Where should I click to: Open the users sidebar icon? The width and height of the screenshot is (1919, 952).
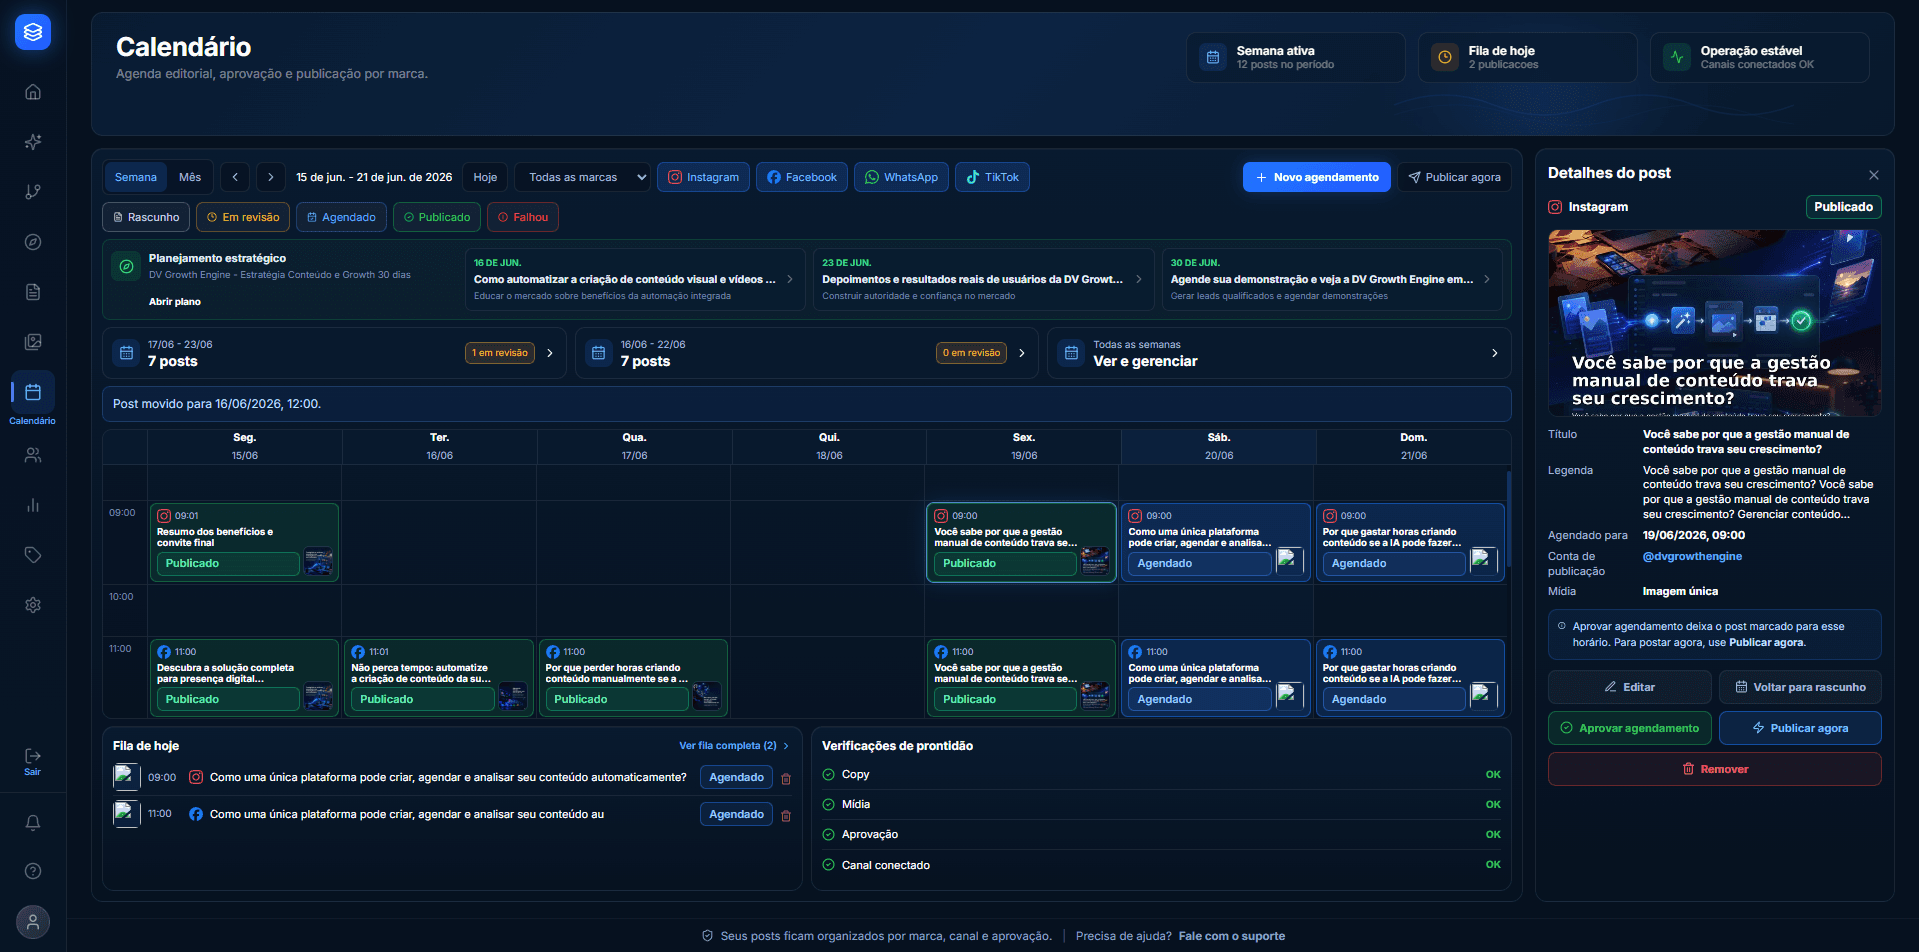tap(33, 455)
